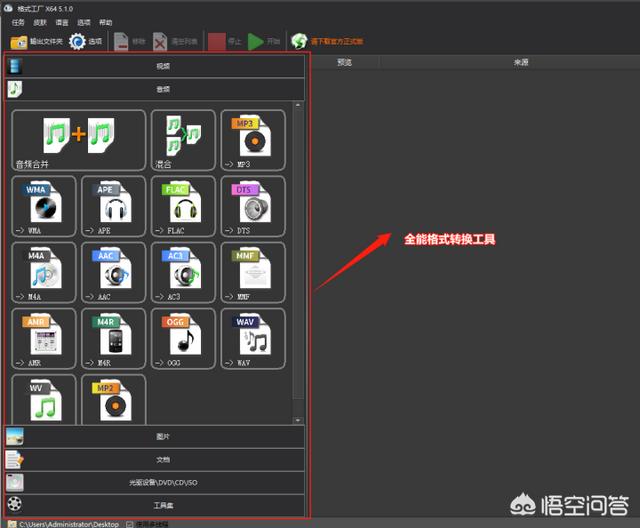The height and width of the screenshot is (528, 640).
Task: Choose the convert to WAV icon
Action: (252, 340)
